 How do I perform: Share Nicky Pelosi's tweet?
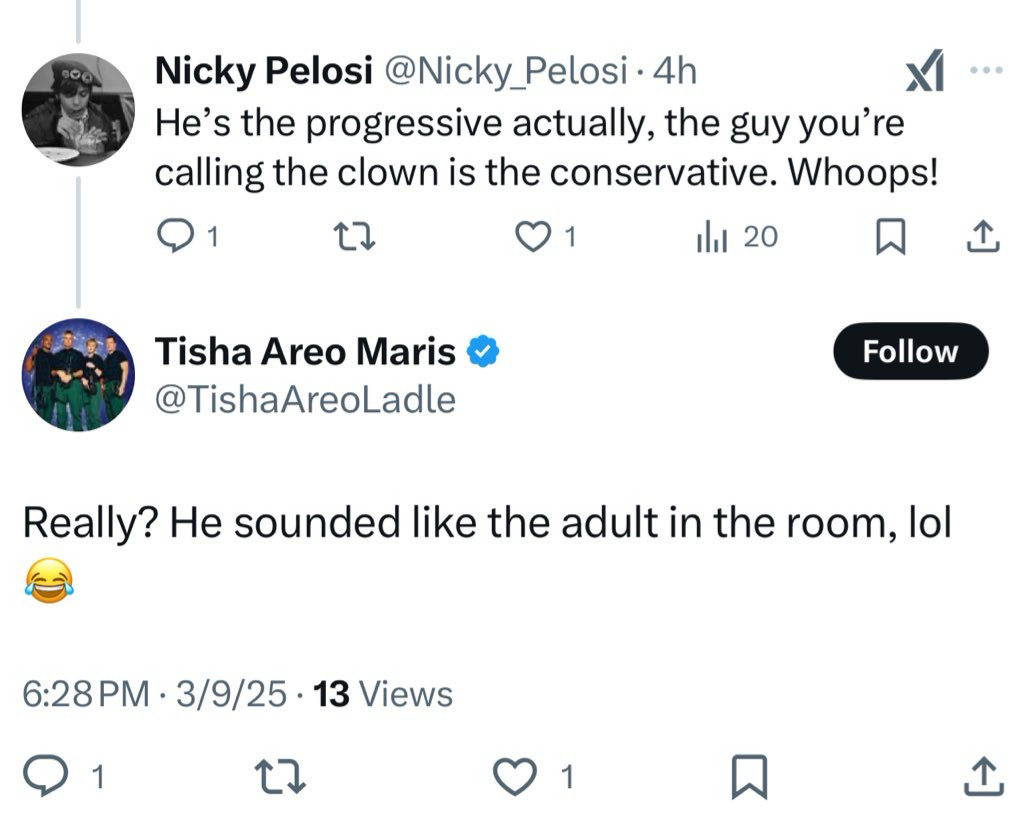click(x=983, y=236)
